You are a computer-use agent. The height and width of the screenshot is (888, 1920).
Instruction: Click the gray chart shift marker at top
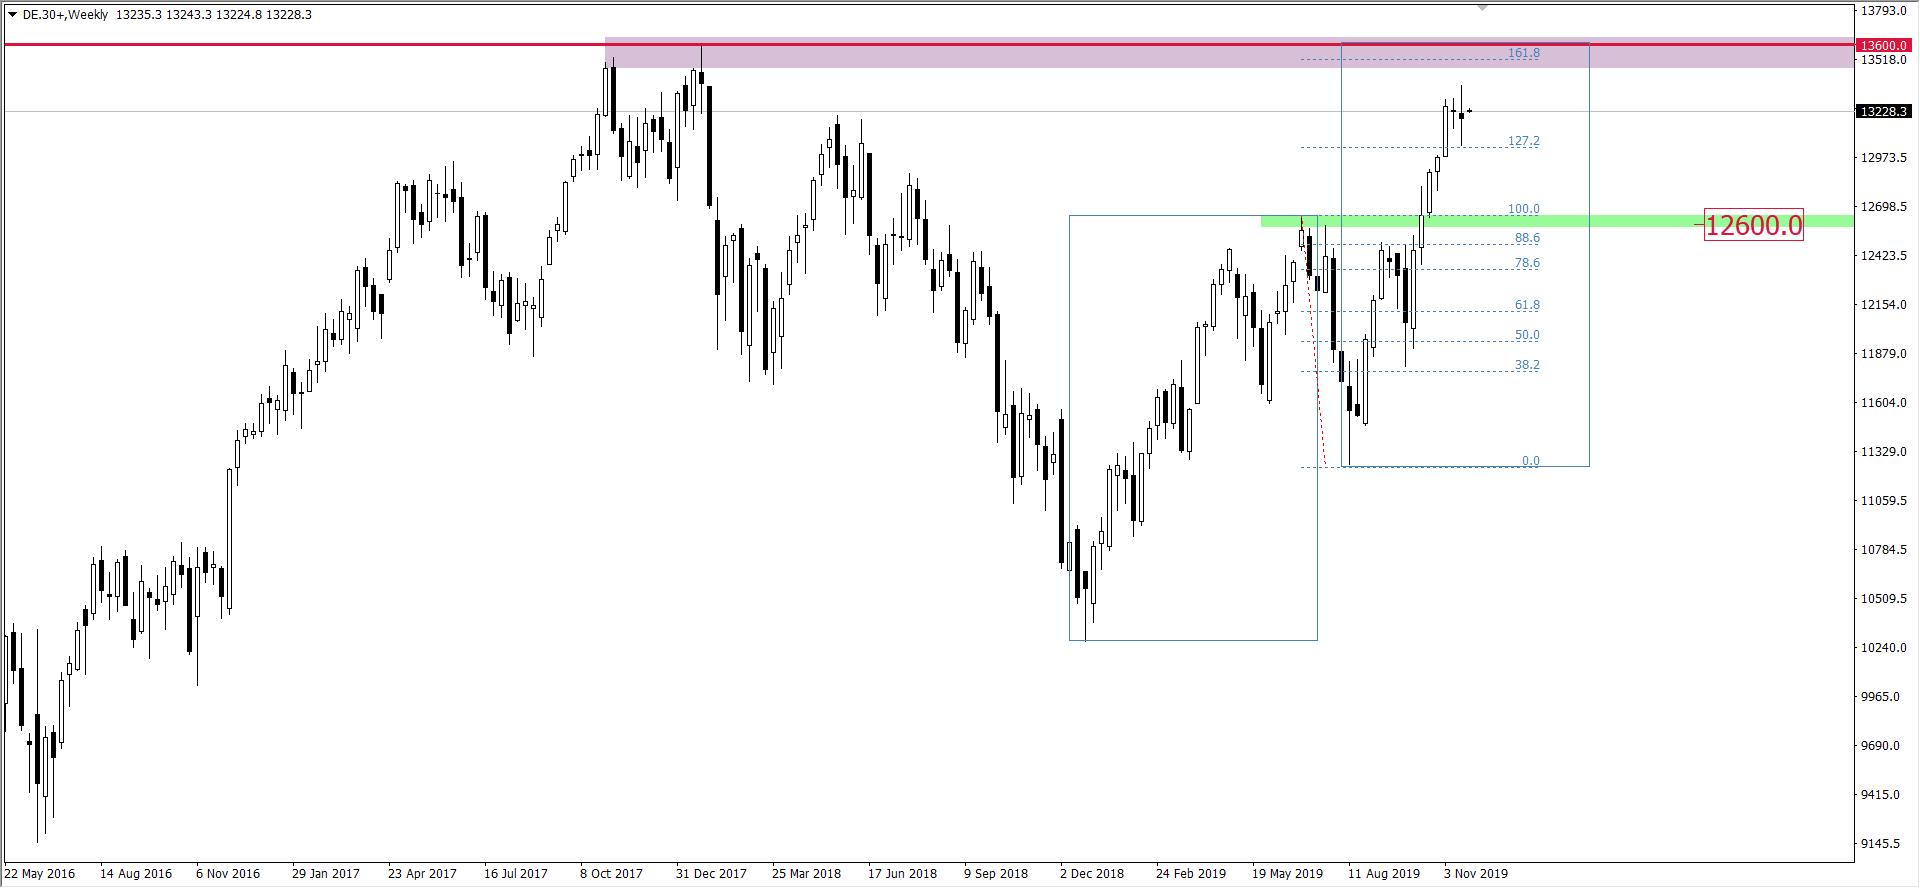(x=1483, y=8)
